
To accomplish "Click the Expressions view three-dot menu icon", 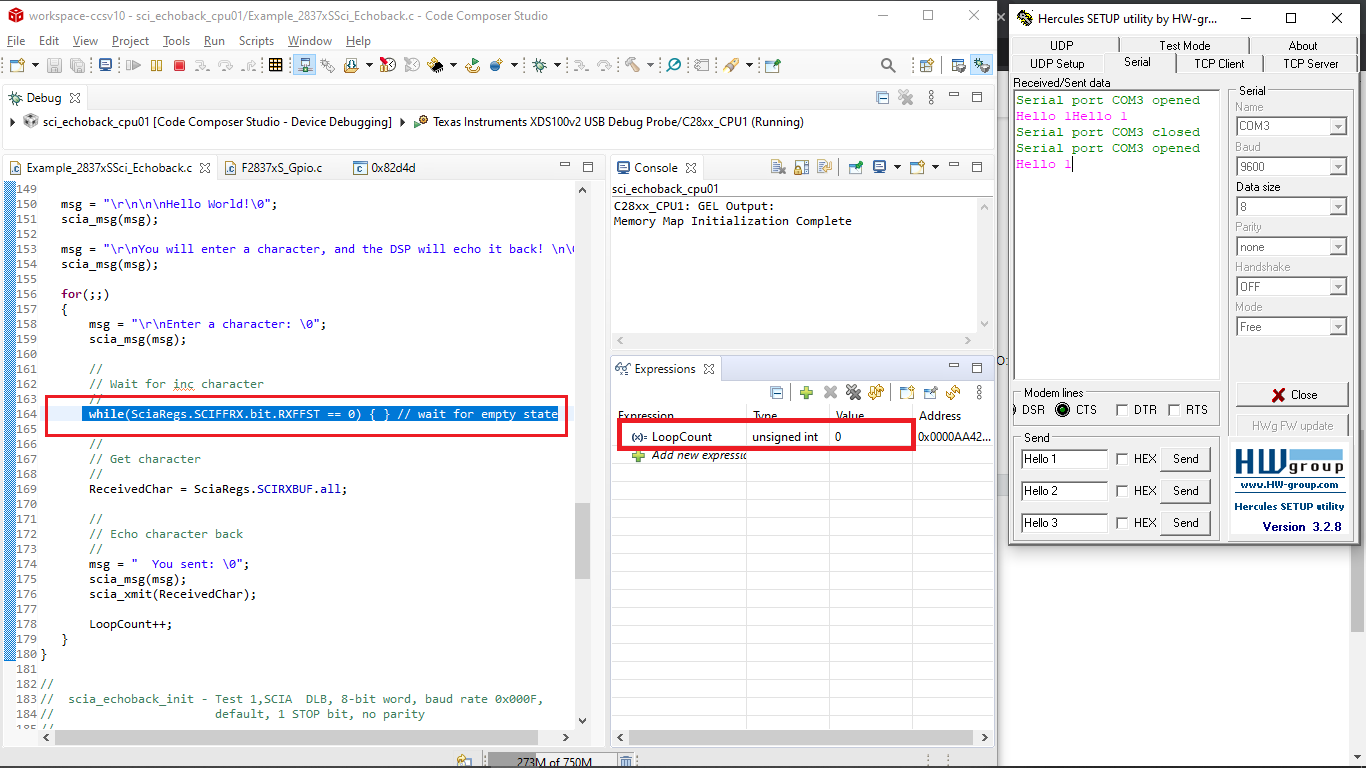I will 979,393.
